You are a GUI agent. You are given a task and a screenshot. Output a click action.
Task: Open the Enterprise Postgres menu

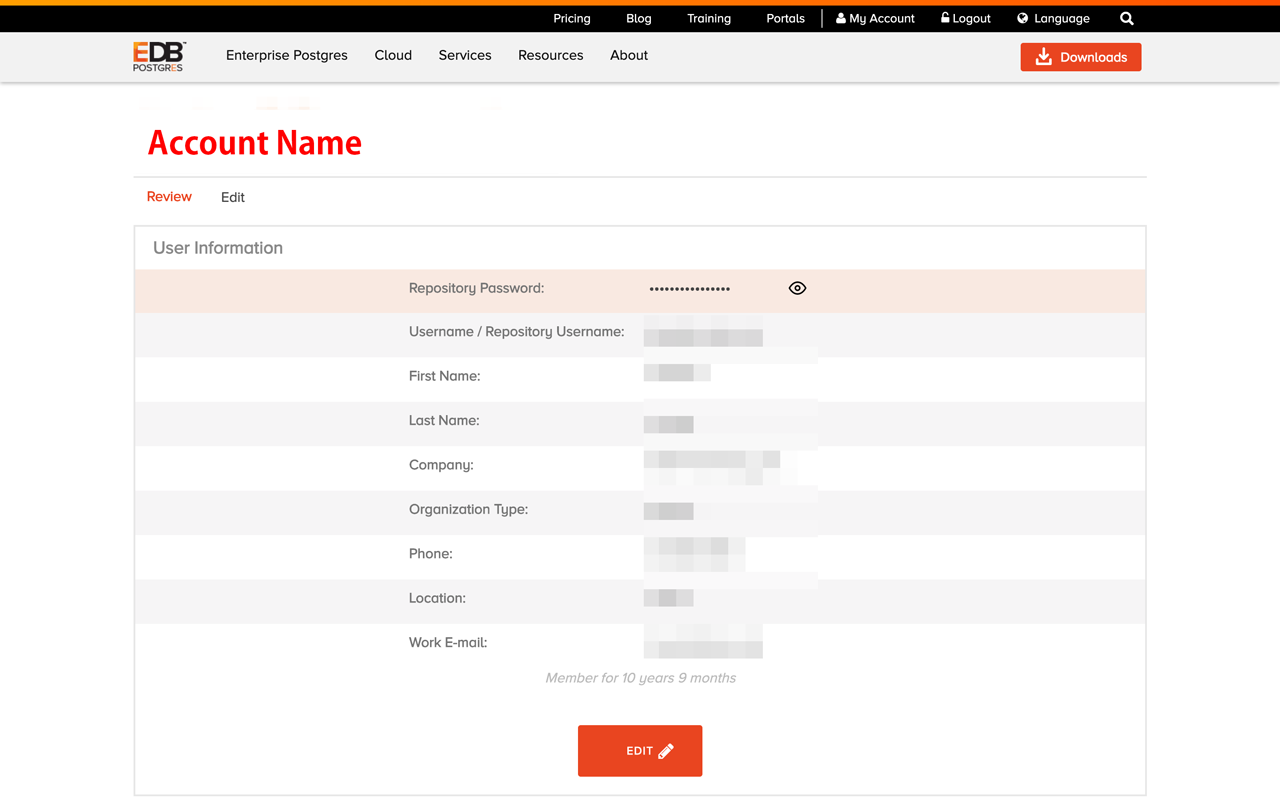[287, 55]
